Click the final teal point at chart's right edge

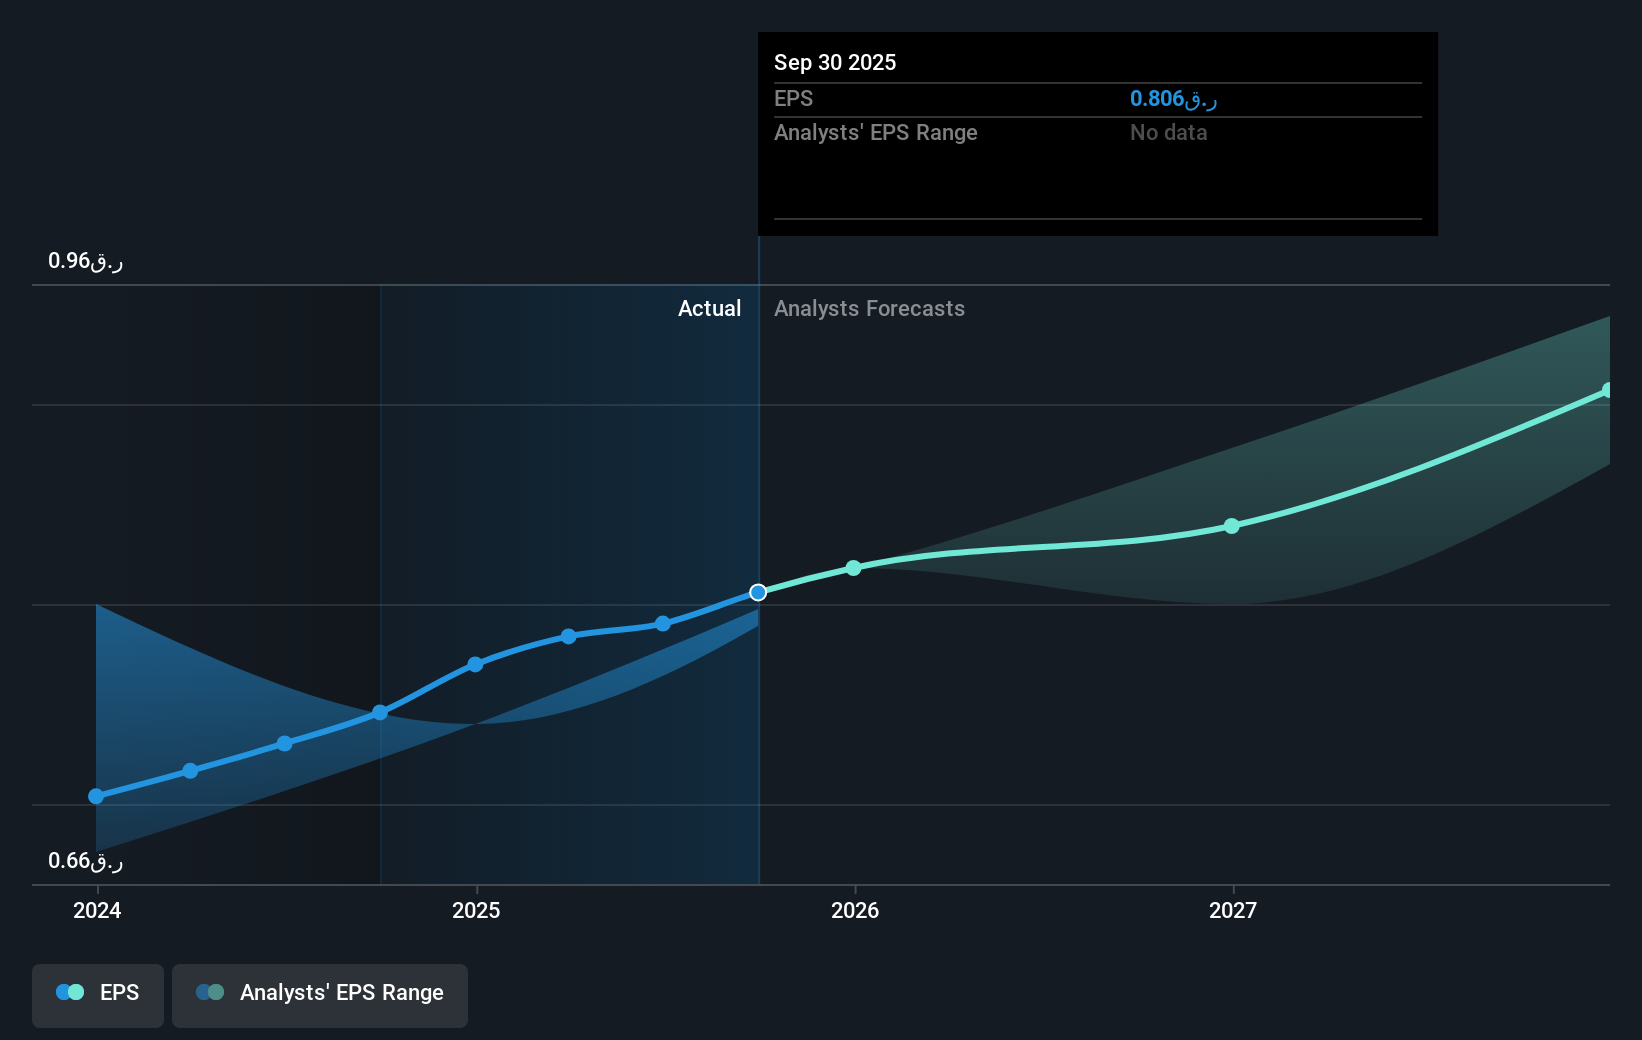pyautogui.click(x=1607, y=389)
